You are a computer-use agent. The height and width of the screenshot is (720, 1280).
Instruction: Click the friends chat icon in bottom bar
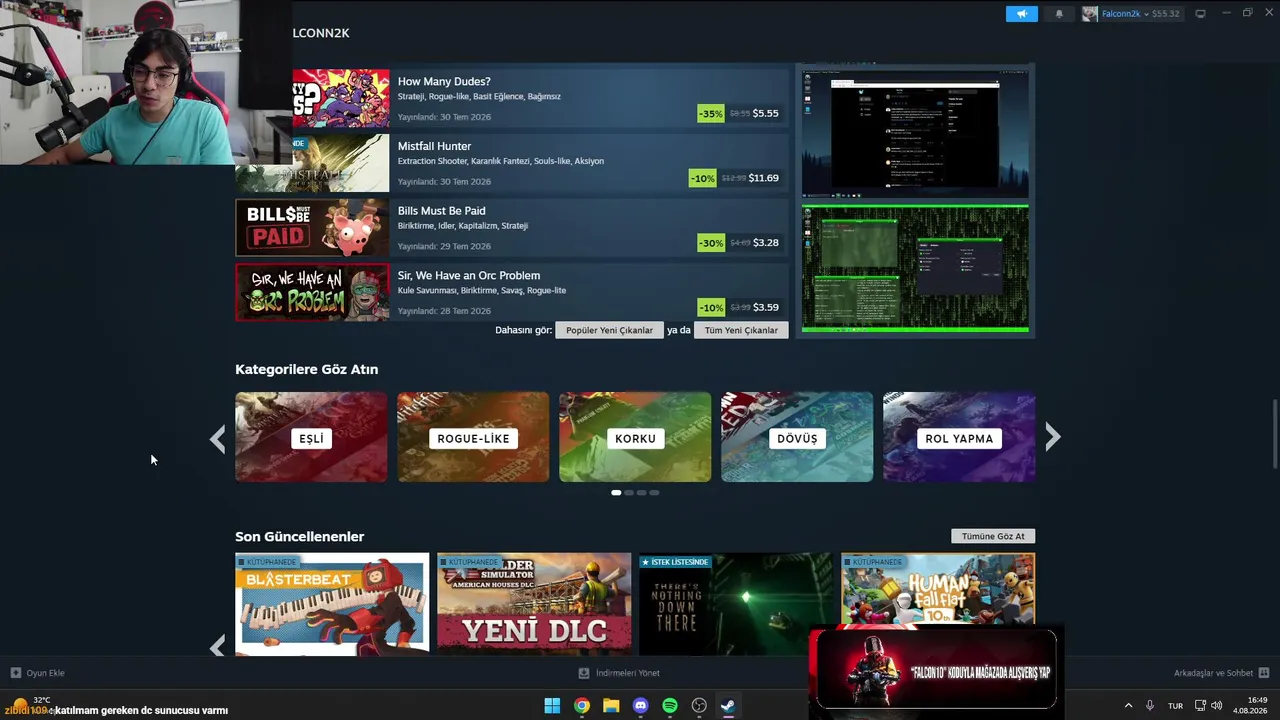[1264, 673]
